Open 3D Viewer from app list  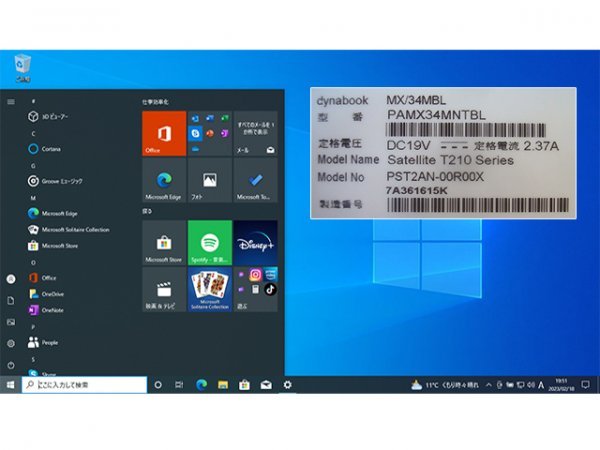click(48, 116)
